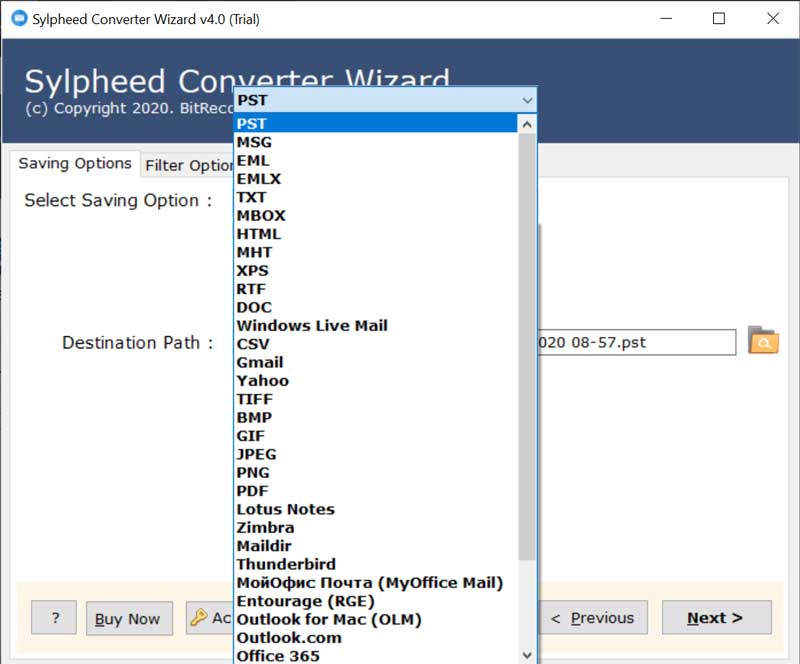
Task: Click the format list scrollbar thumb
Action: coord(527,347)
